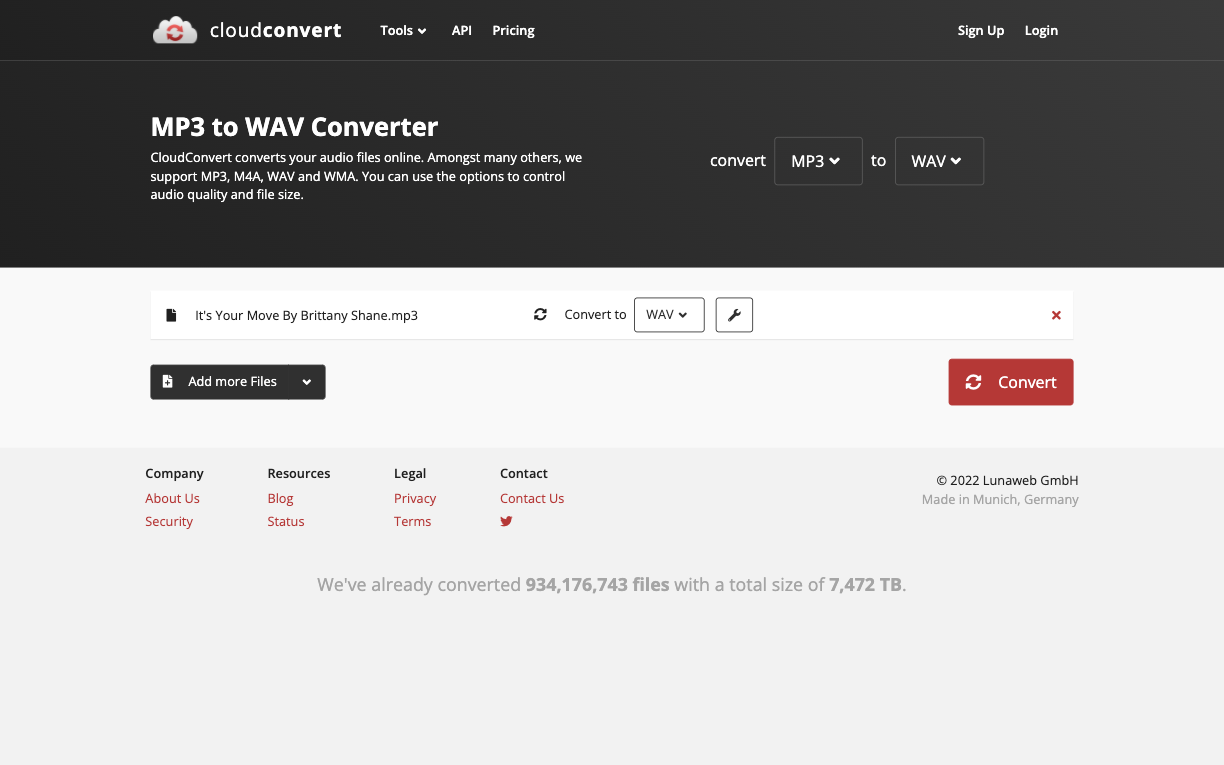
Task: Check the Status link under Resources
Action: [286, 521]
